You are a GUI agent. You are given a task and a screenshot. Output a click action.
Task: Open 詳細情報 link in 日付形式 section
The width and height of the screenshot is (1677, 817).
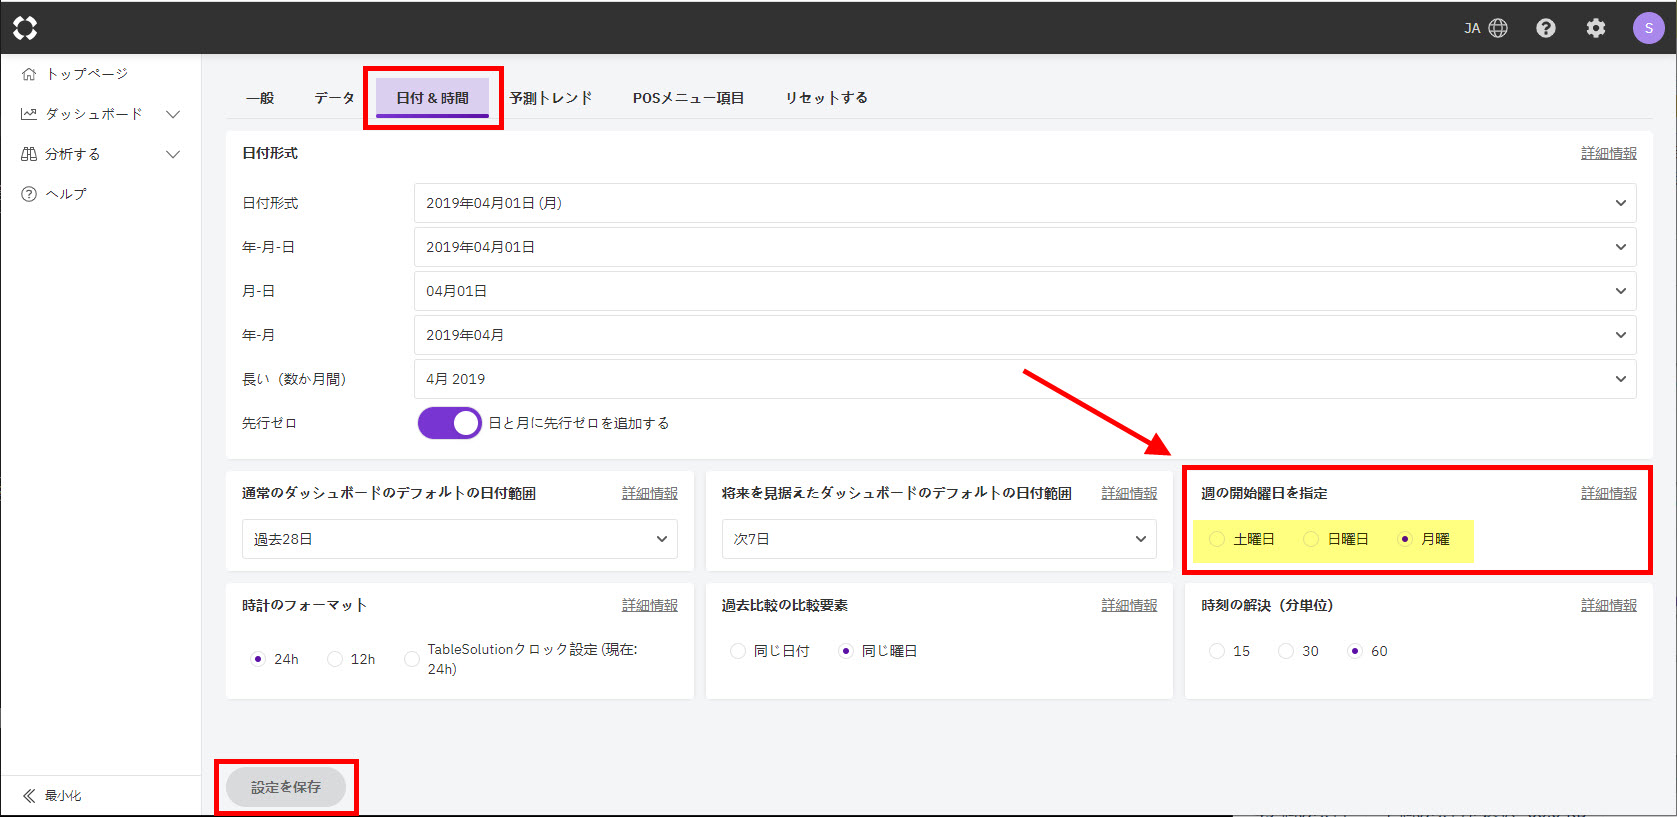1608,153
